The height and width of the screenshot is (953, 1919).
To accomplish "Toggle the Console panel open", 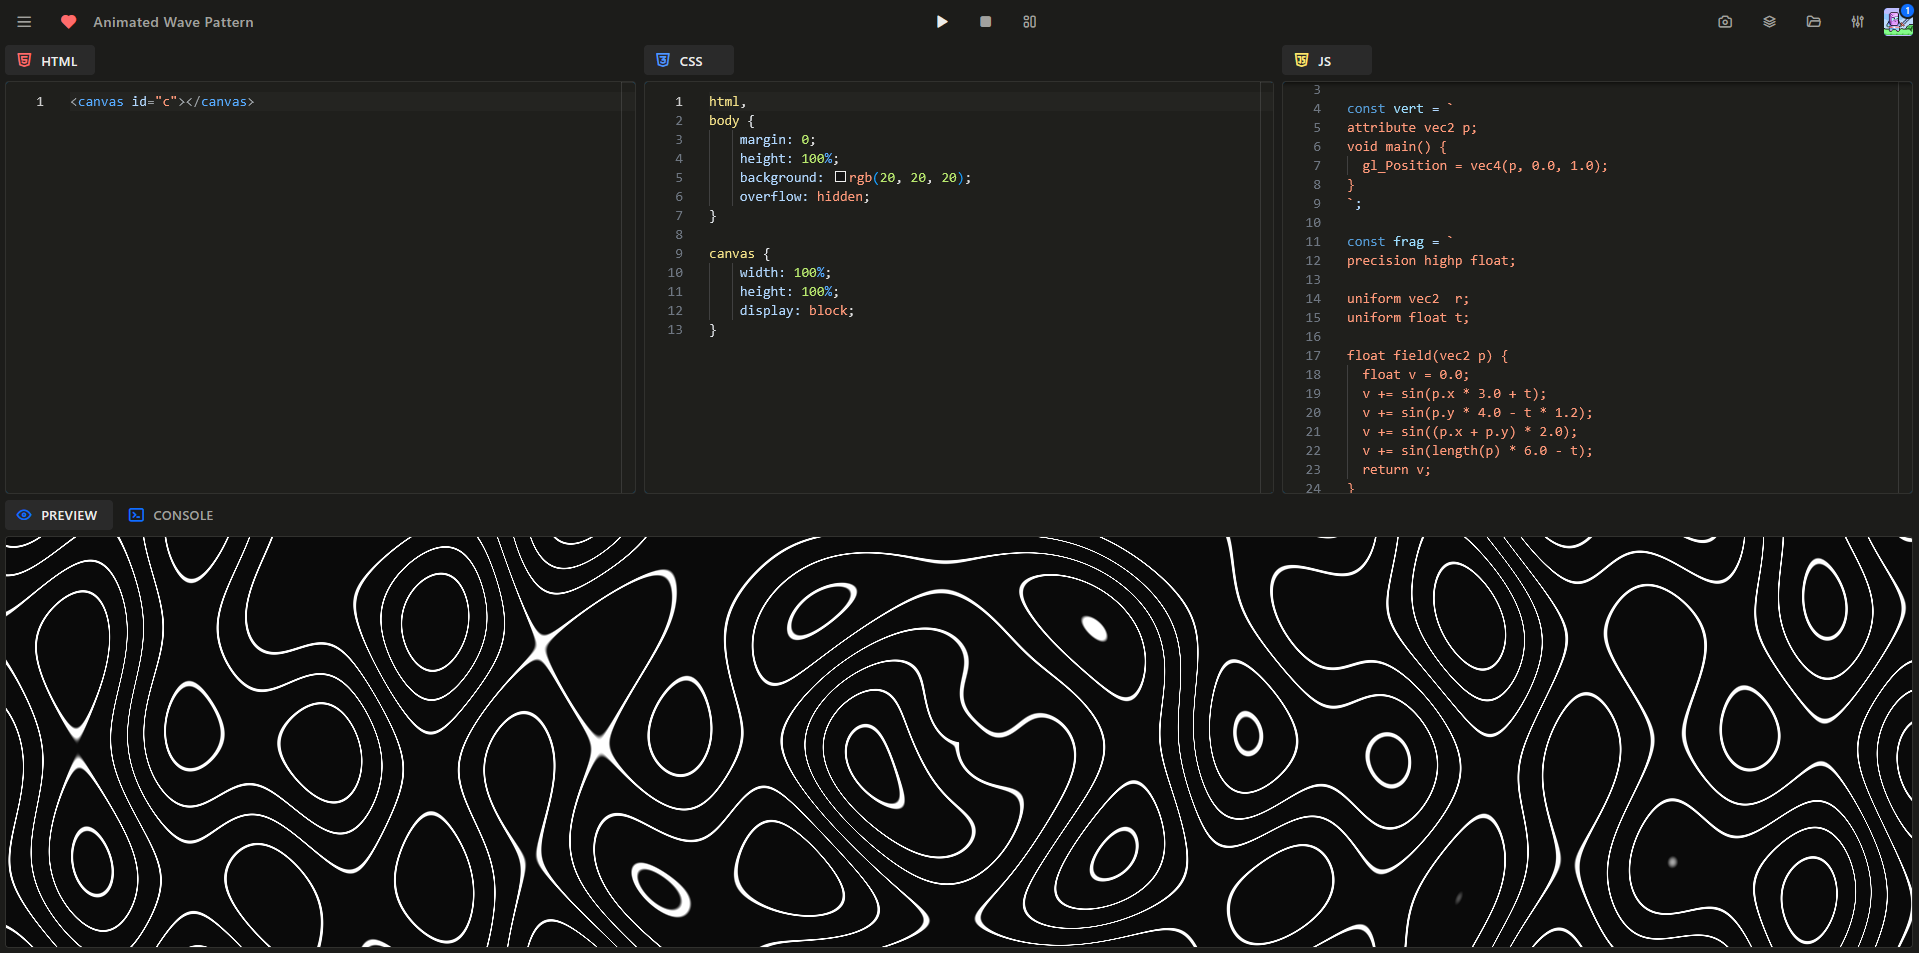I will pos(170,515).
